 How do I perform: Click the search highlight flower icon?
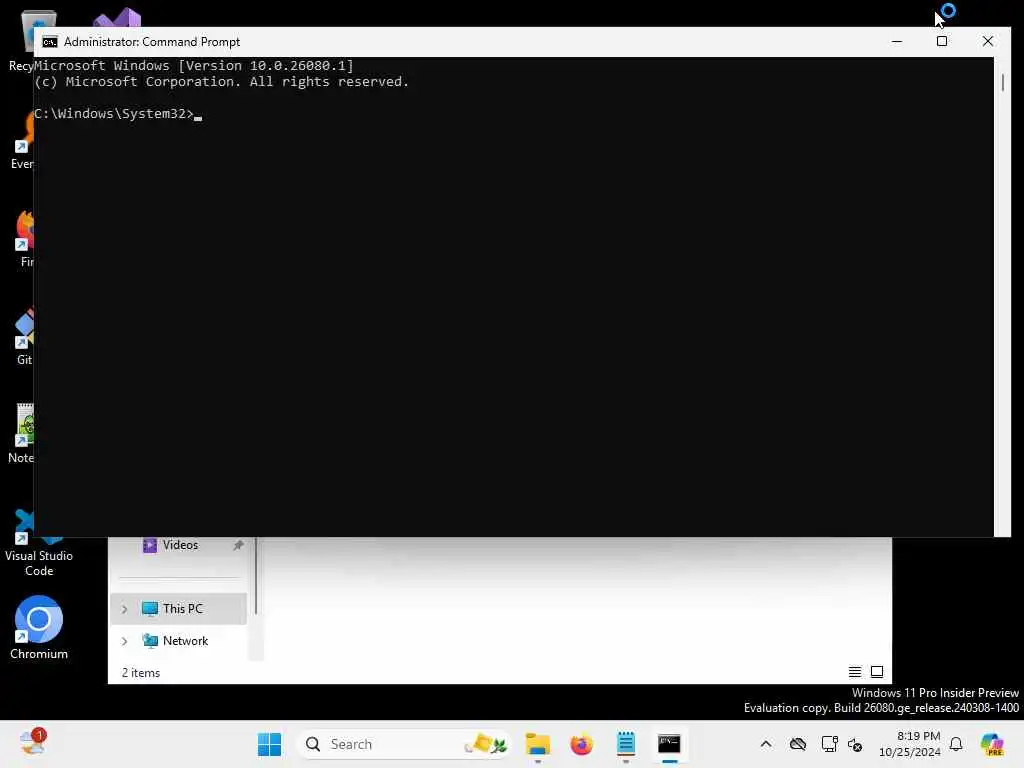click(486, 744)
